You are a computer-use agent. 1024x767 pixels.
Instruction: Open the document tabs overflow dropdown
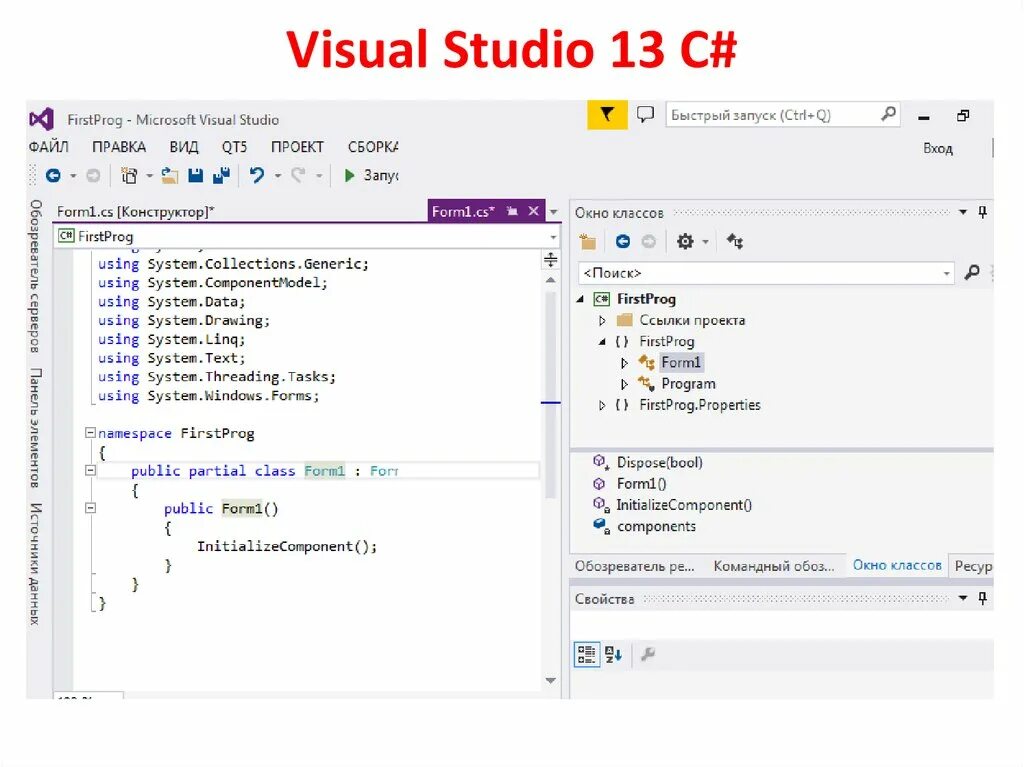554,212
